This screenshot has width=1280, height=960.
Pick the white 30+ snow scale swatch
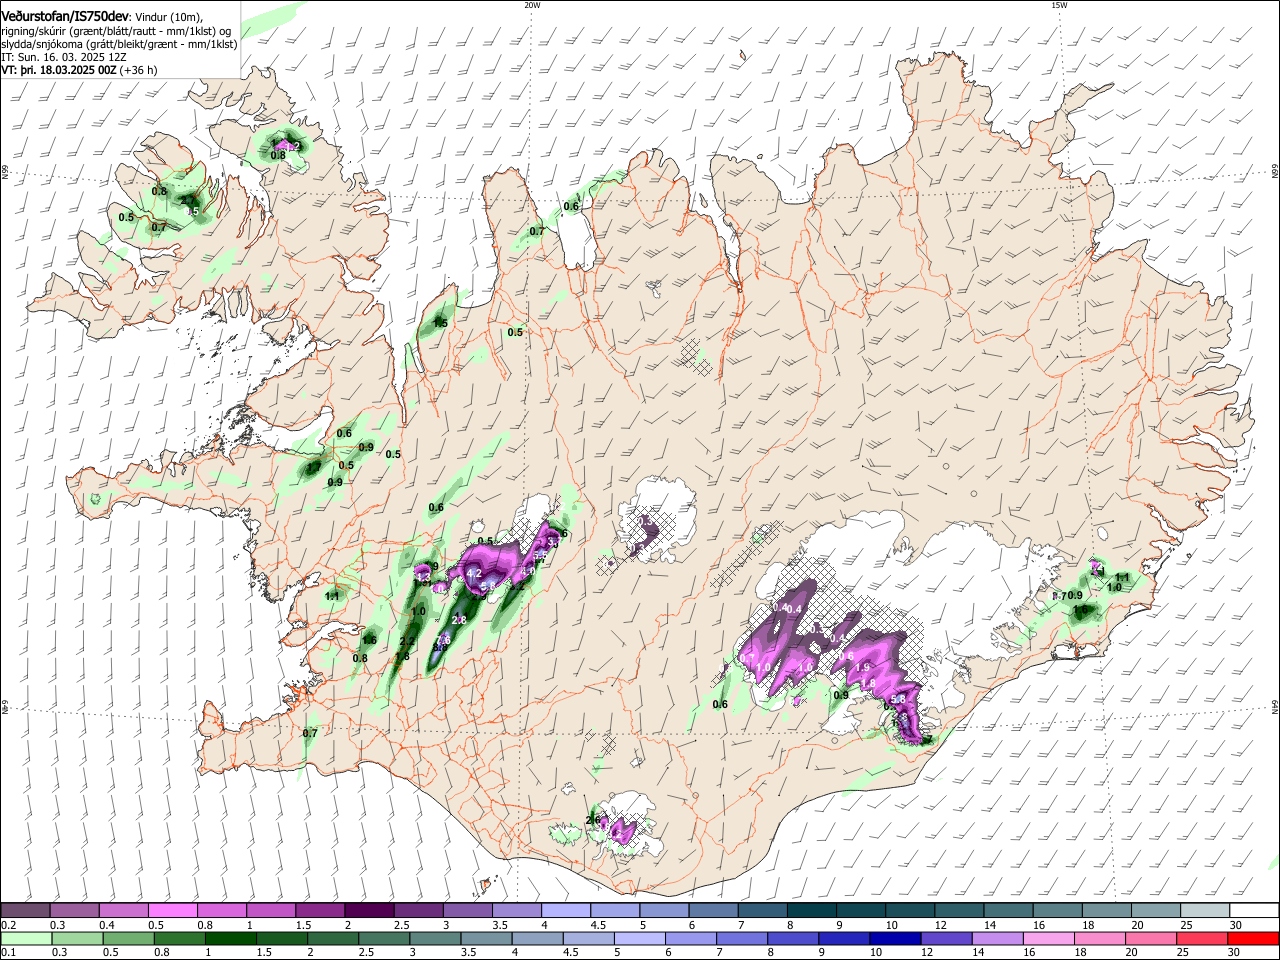(x=1253, y=911)
